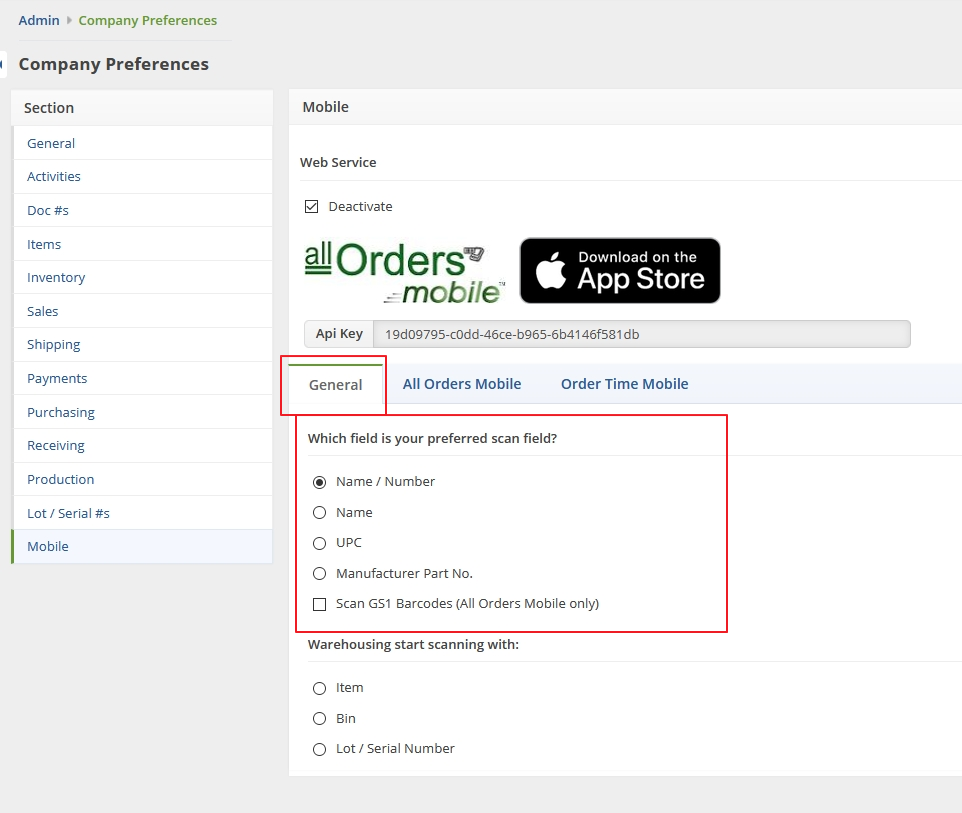Open the Order Time Mobile tab

[x=625, y=384]
